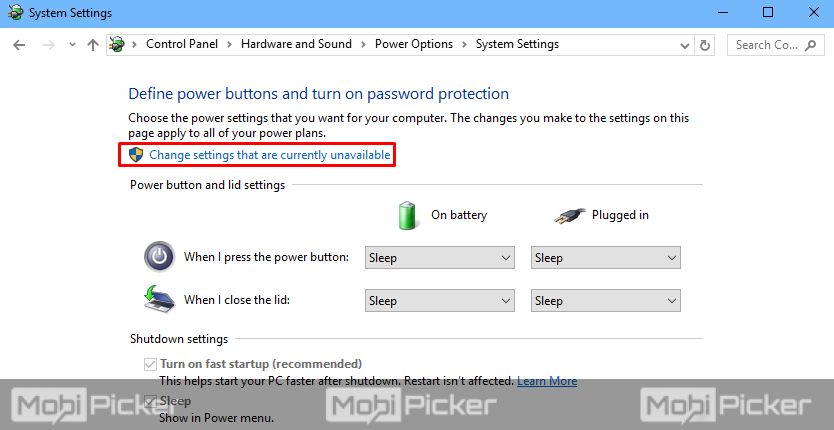Go to Hardware and Sound breadcrumb
Image resolution: width=834 pixels, height=430 pixels.
pyautogui.click(x=296, y=44)
